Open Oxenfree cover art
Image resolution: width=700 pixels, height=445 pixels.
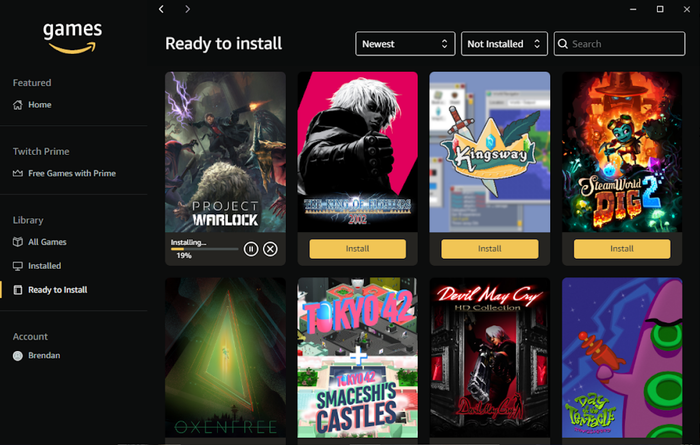tap(225, 358)
